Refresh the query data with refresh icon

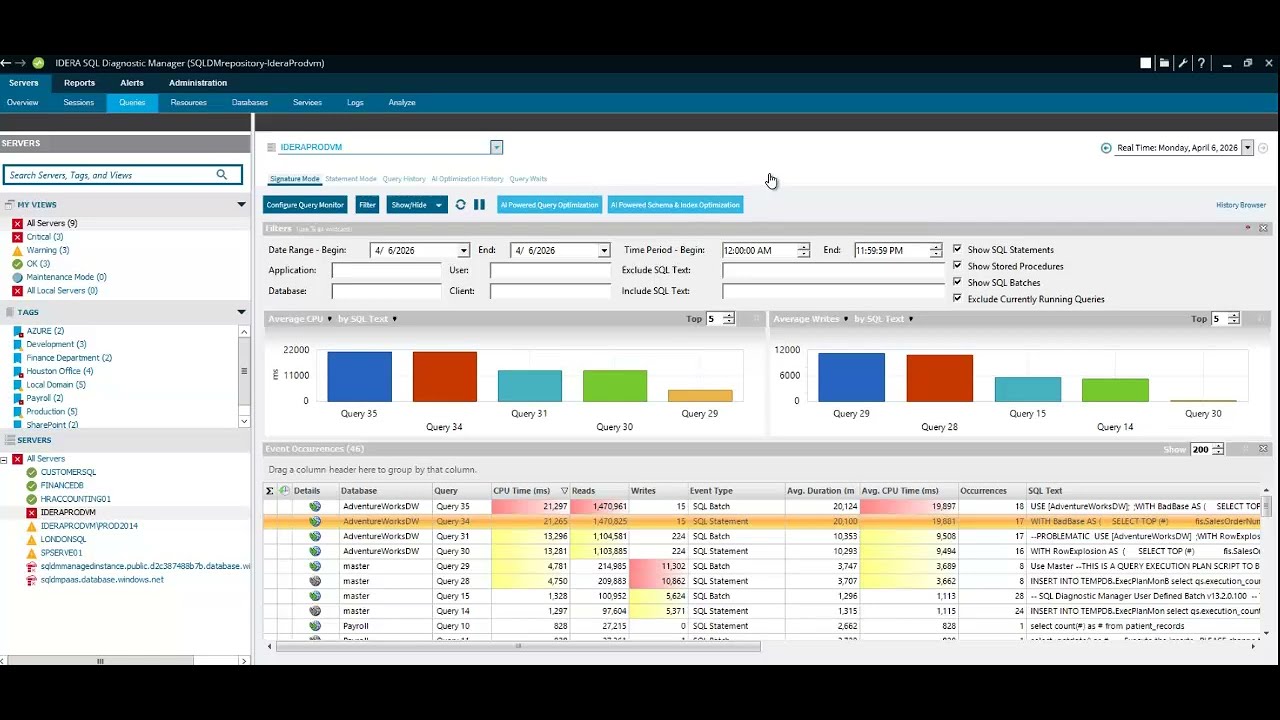click(460, 205)
